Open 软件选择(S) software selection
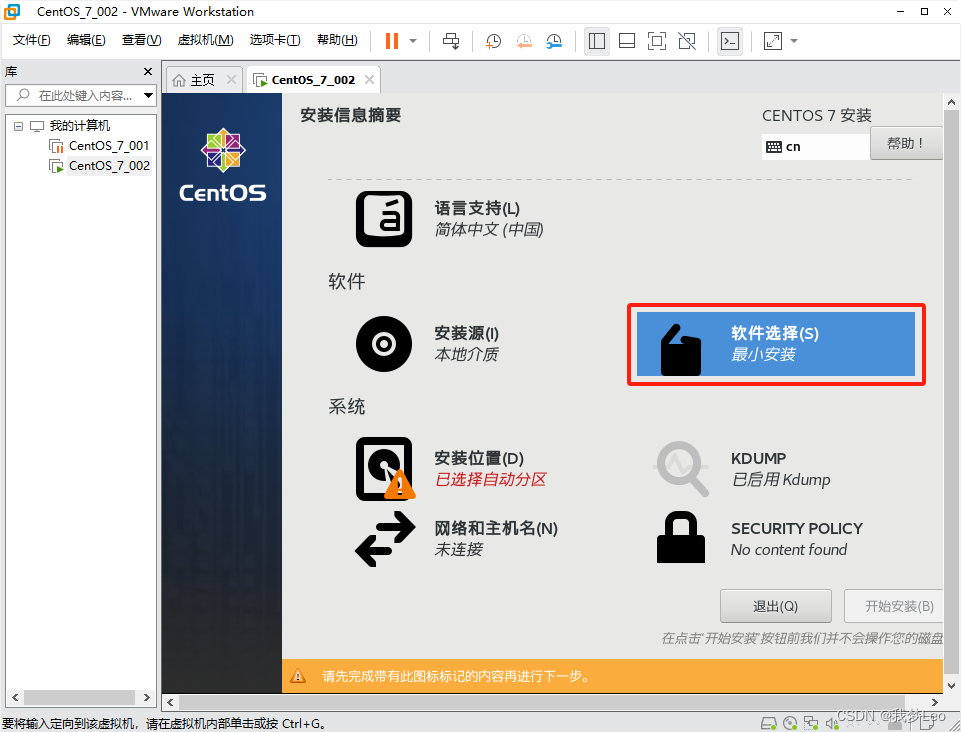This screenshot has width=961, height=732. point(776,344)
